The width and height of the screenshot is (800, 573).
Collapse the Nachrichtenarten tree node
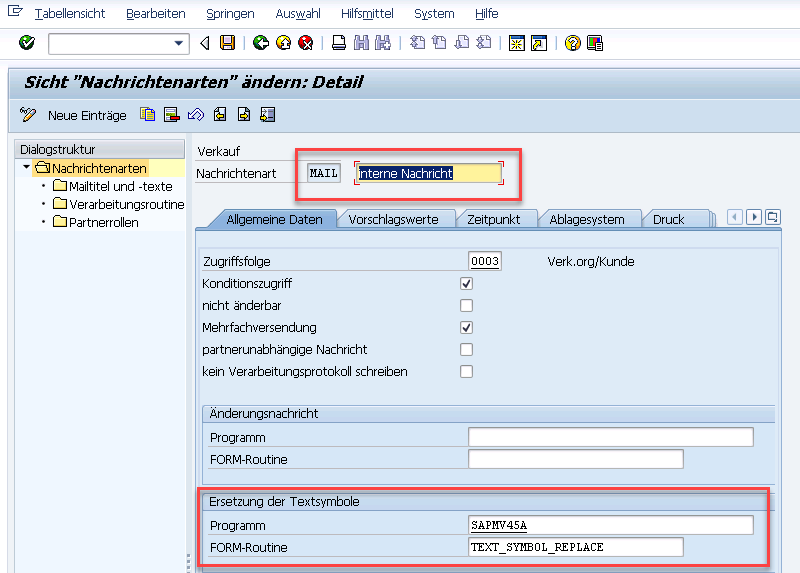pos(26,167)
